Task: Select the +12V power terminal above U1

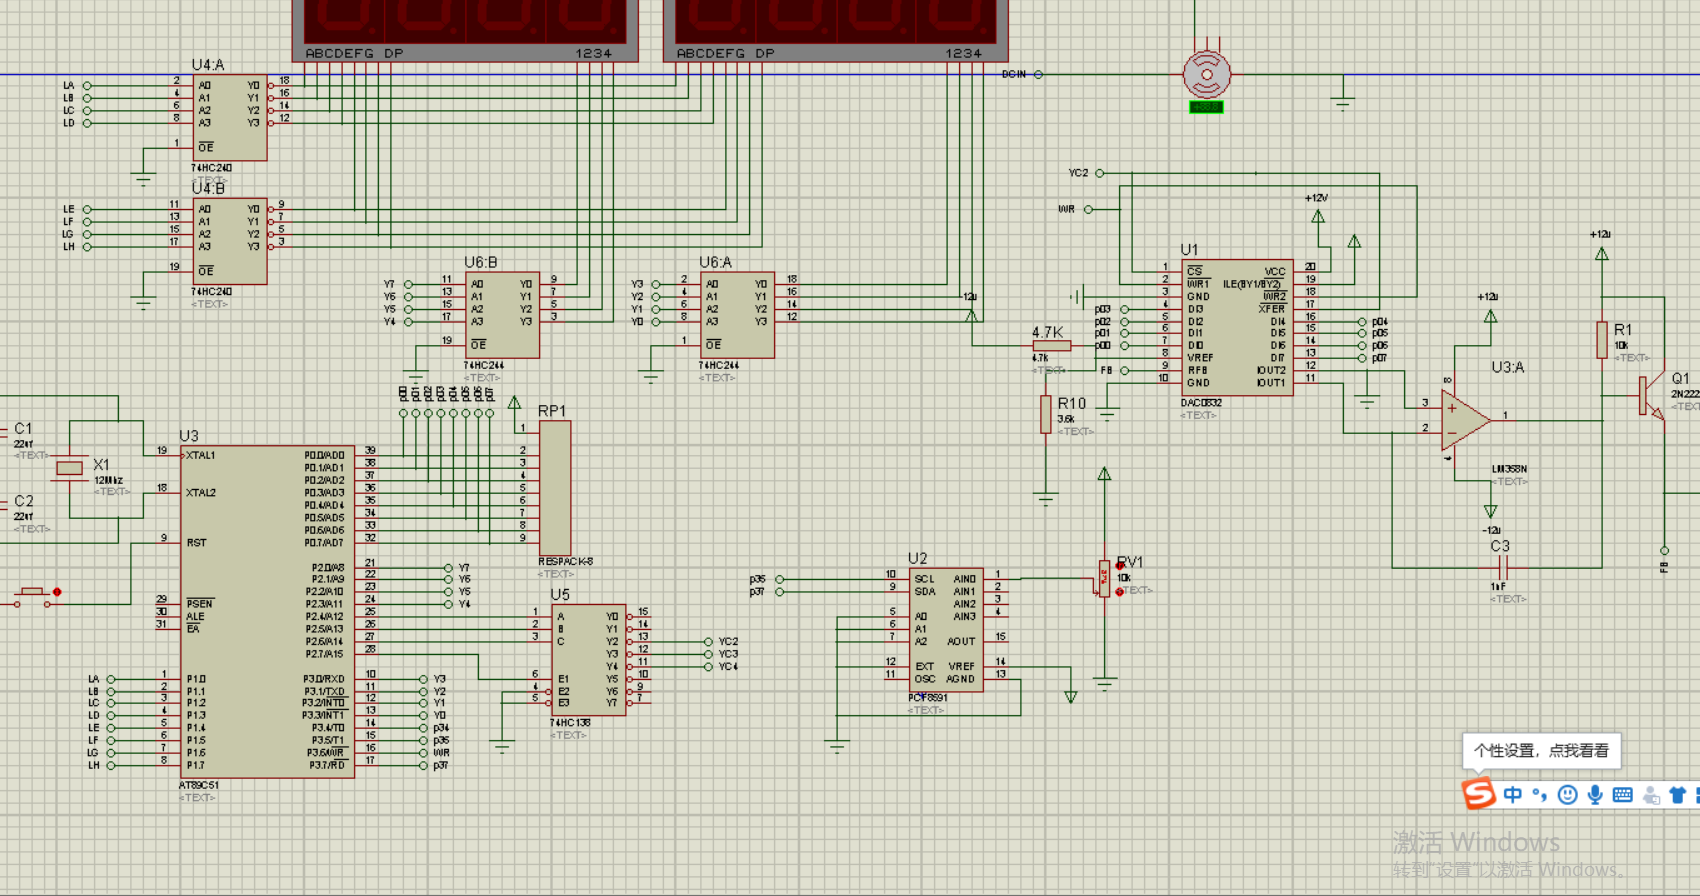Action: point(1317,215)
